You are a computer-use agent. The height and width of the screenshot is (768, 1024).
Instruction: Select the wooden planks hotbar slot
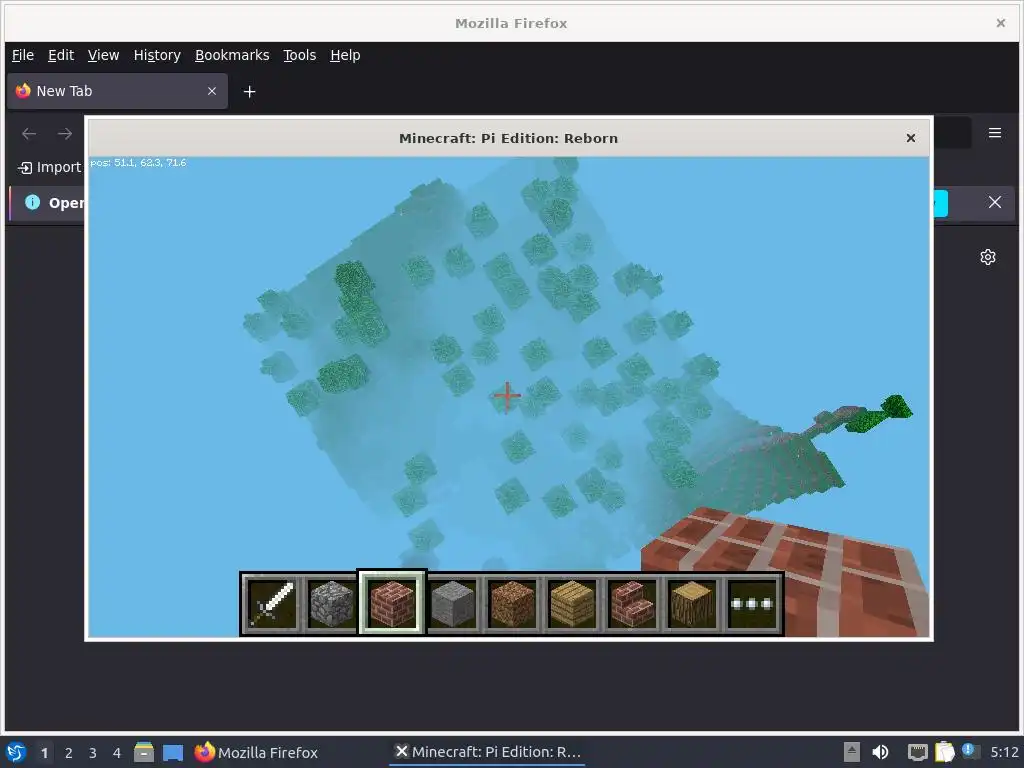point(572,604)
